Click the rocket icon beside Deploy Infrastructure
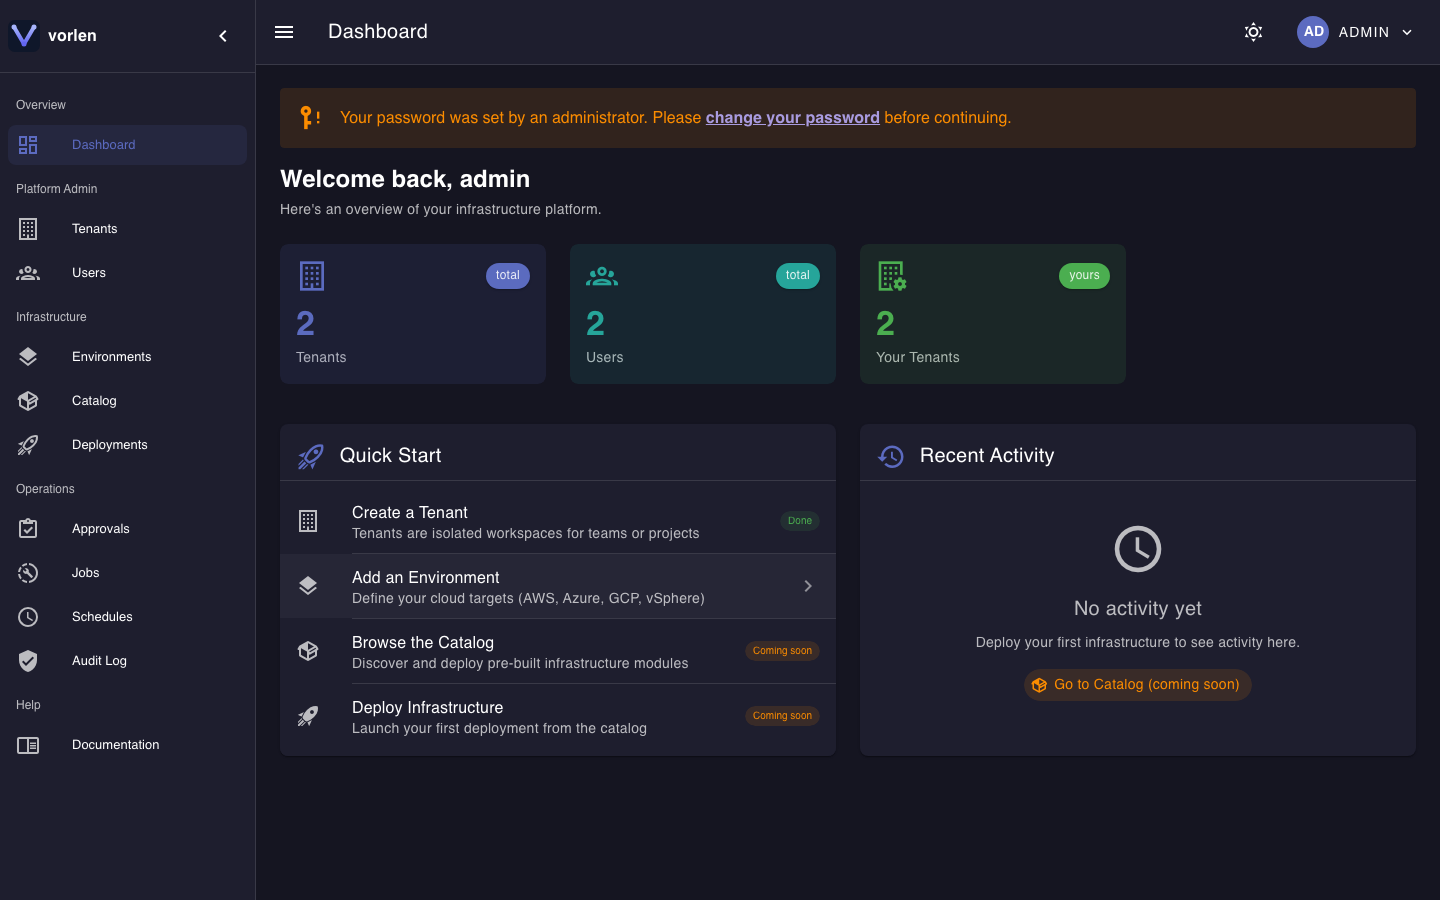This screenshot has height=900, width=1440. coord(308,716)
